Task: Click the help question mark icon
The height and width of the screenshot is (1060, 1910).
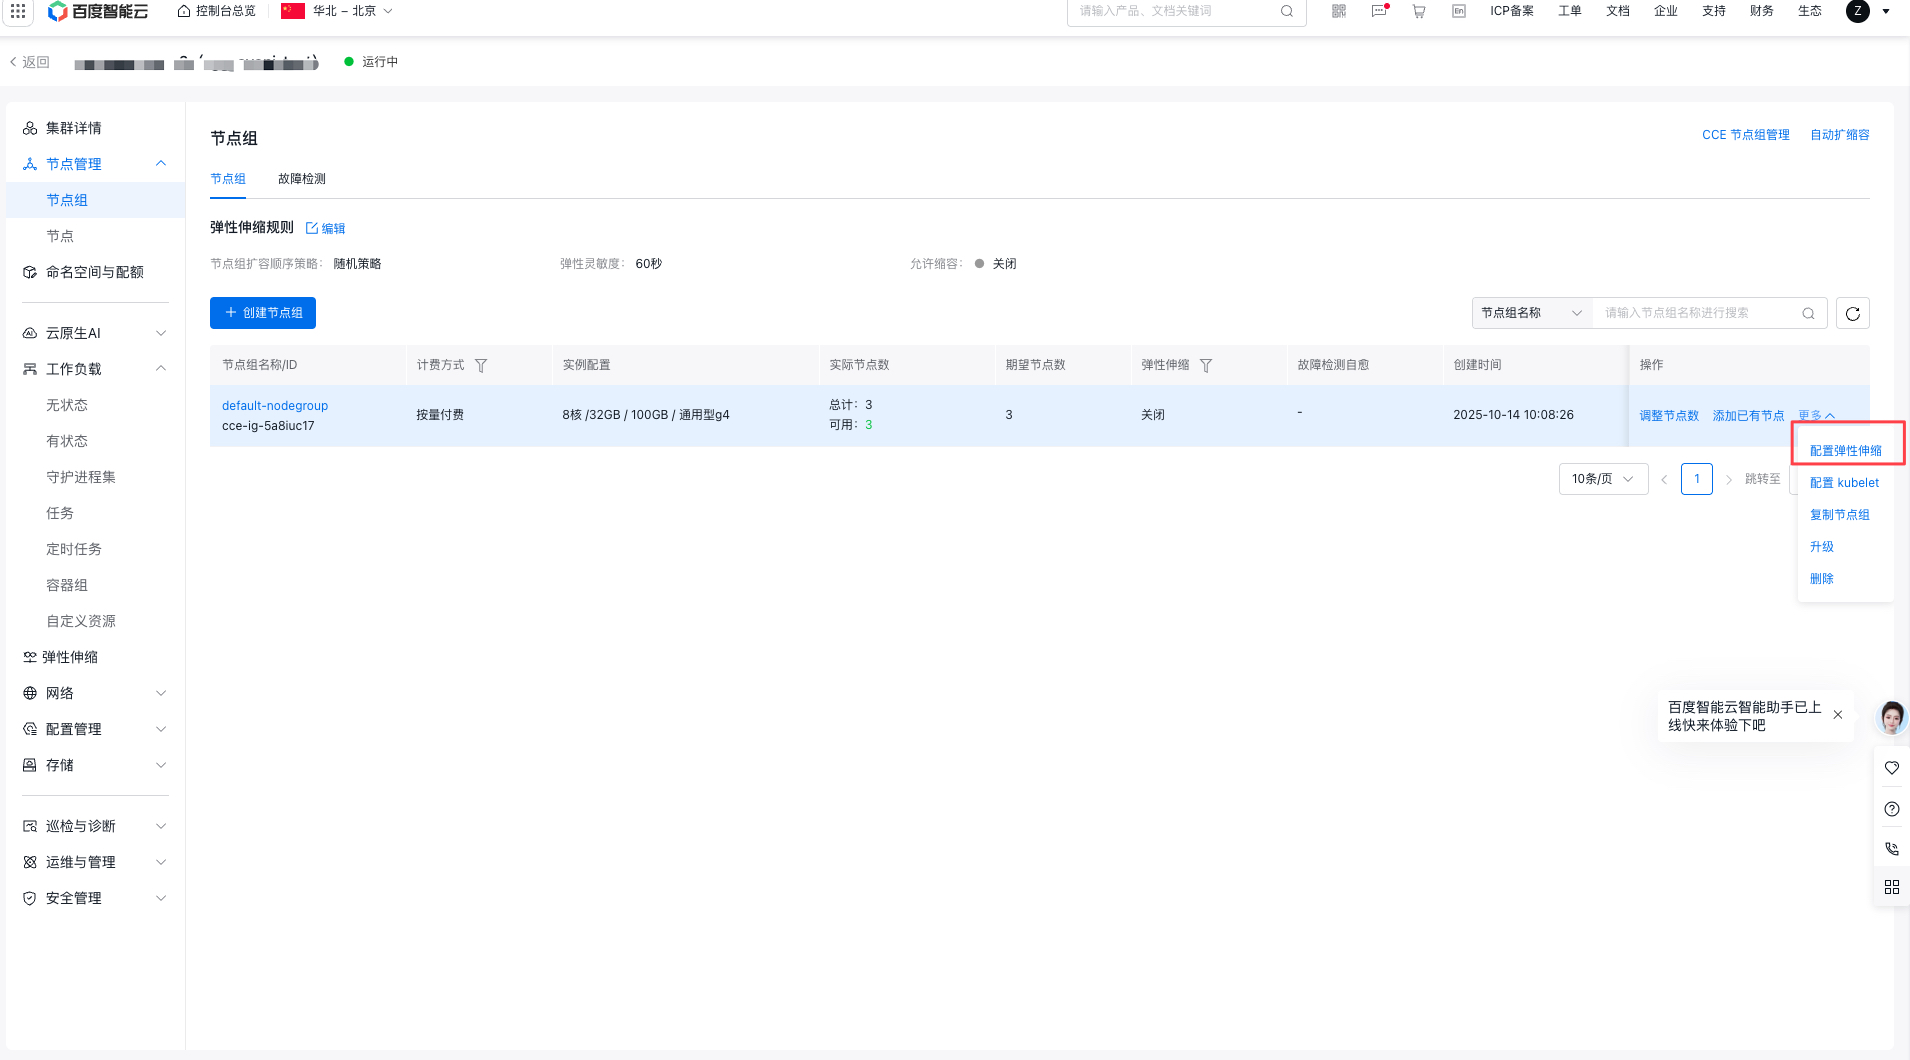Action: [1891, 809]
